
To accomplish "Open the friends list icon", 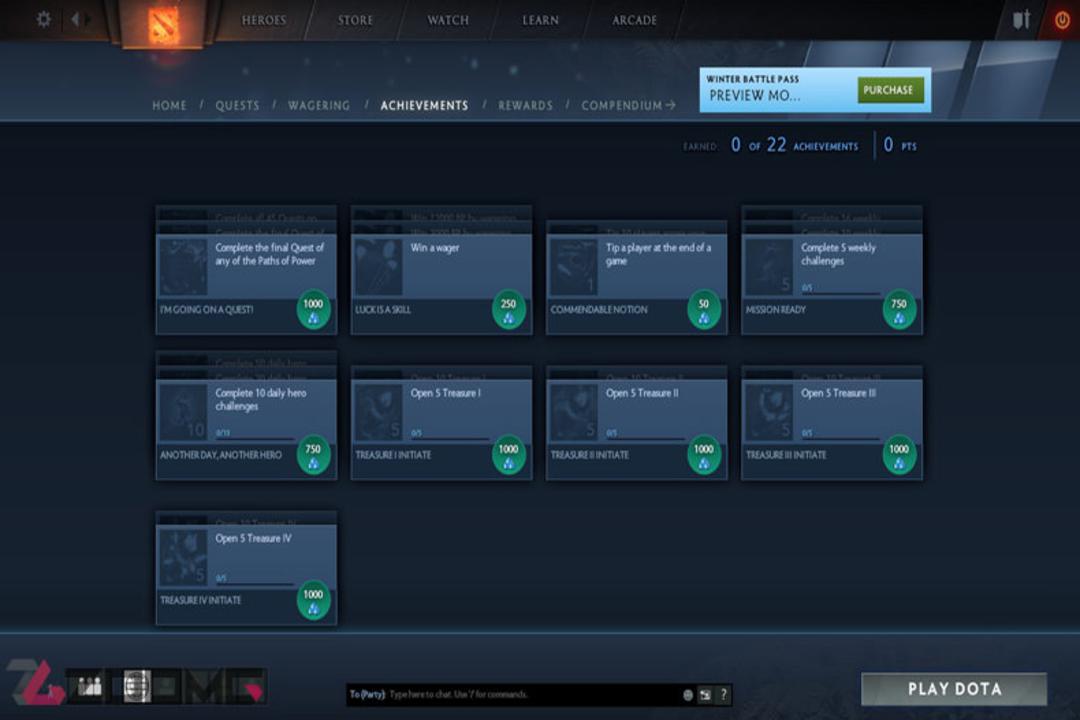I will point(90,686).
